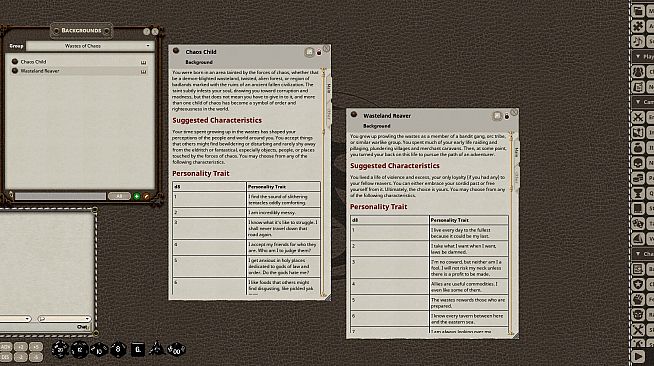The width and height of the screenshot is (654, 366).
Task: Click help button on Backgrounds window
Action: (146, 31)
